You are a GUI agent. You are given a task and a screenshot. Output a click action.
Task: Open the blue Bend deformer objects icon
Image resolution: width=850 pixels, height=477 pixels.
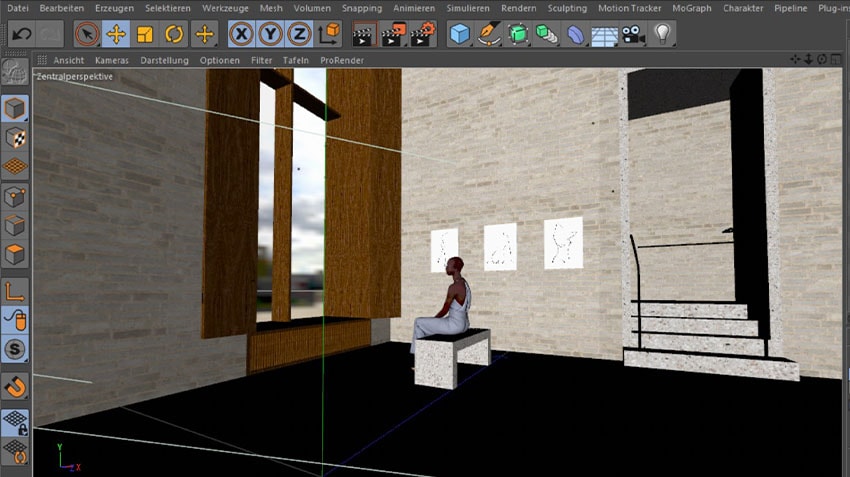click(576, 34)
